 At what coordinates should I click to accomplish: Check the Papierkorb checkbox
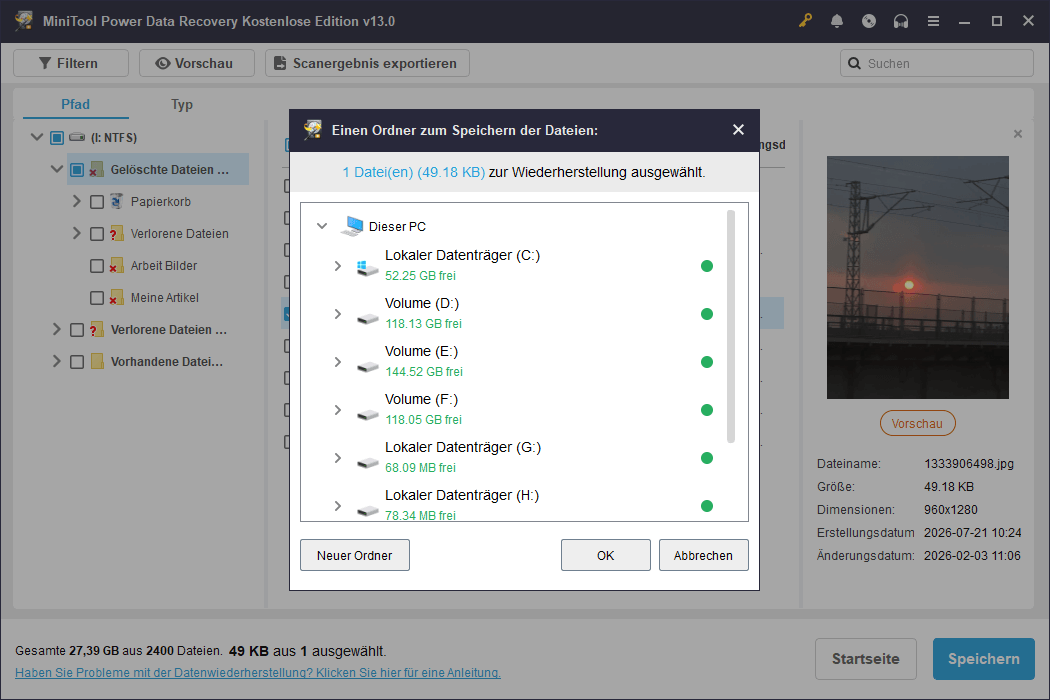click(x=97, y=202)
